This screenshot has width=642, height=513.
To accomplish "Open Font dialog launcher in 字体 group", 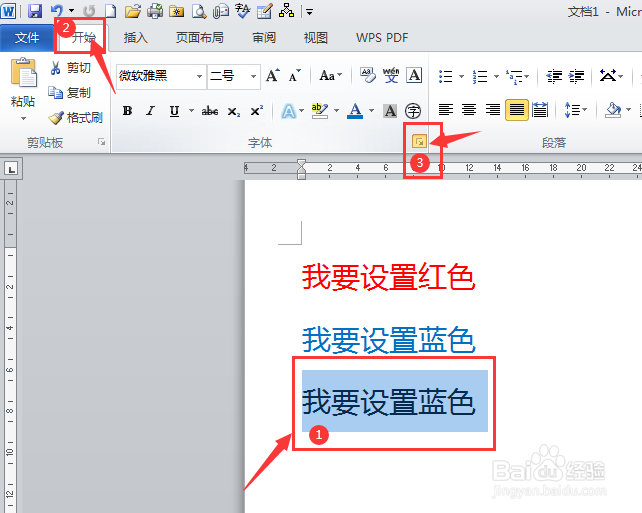I will pos(419,142).
